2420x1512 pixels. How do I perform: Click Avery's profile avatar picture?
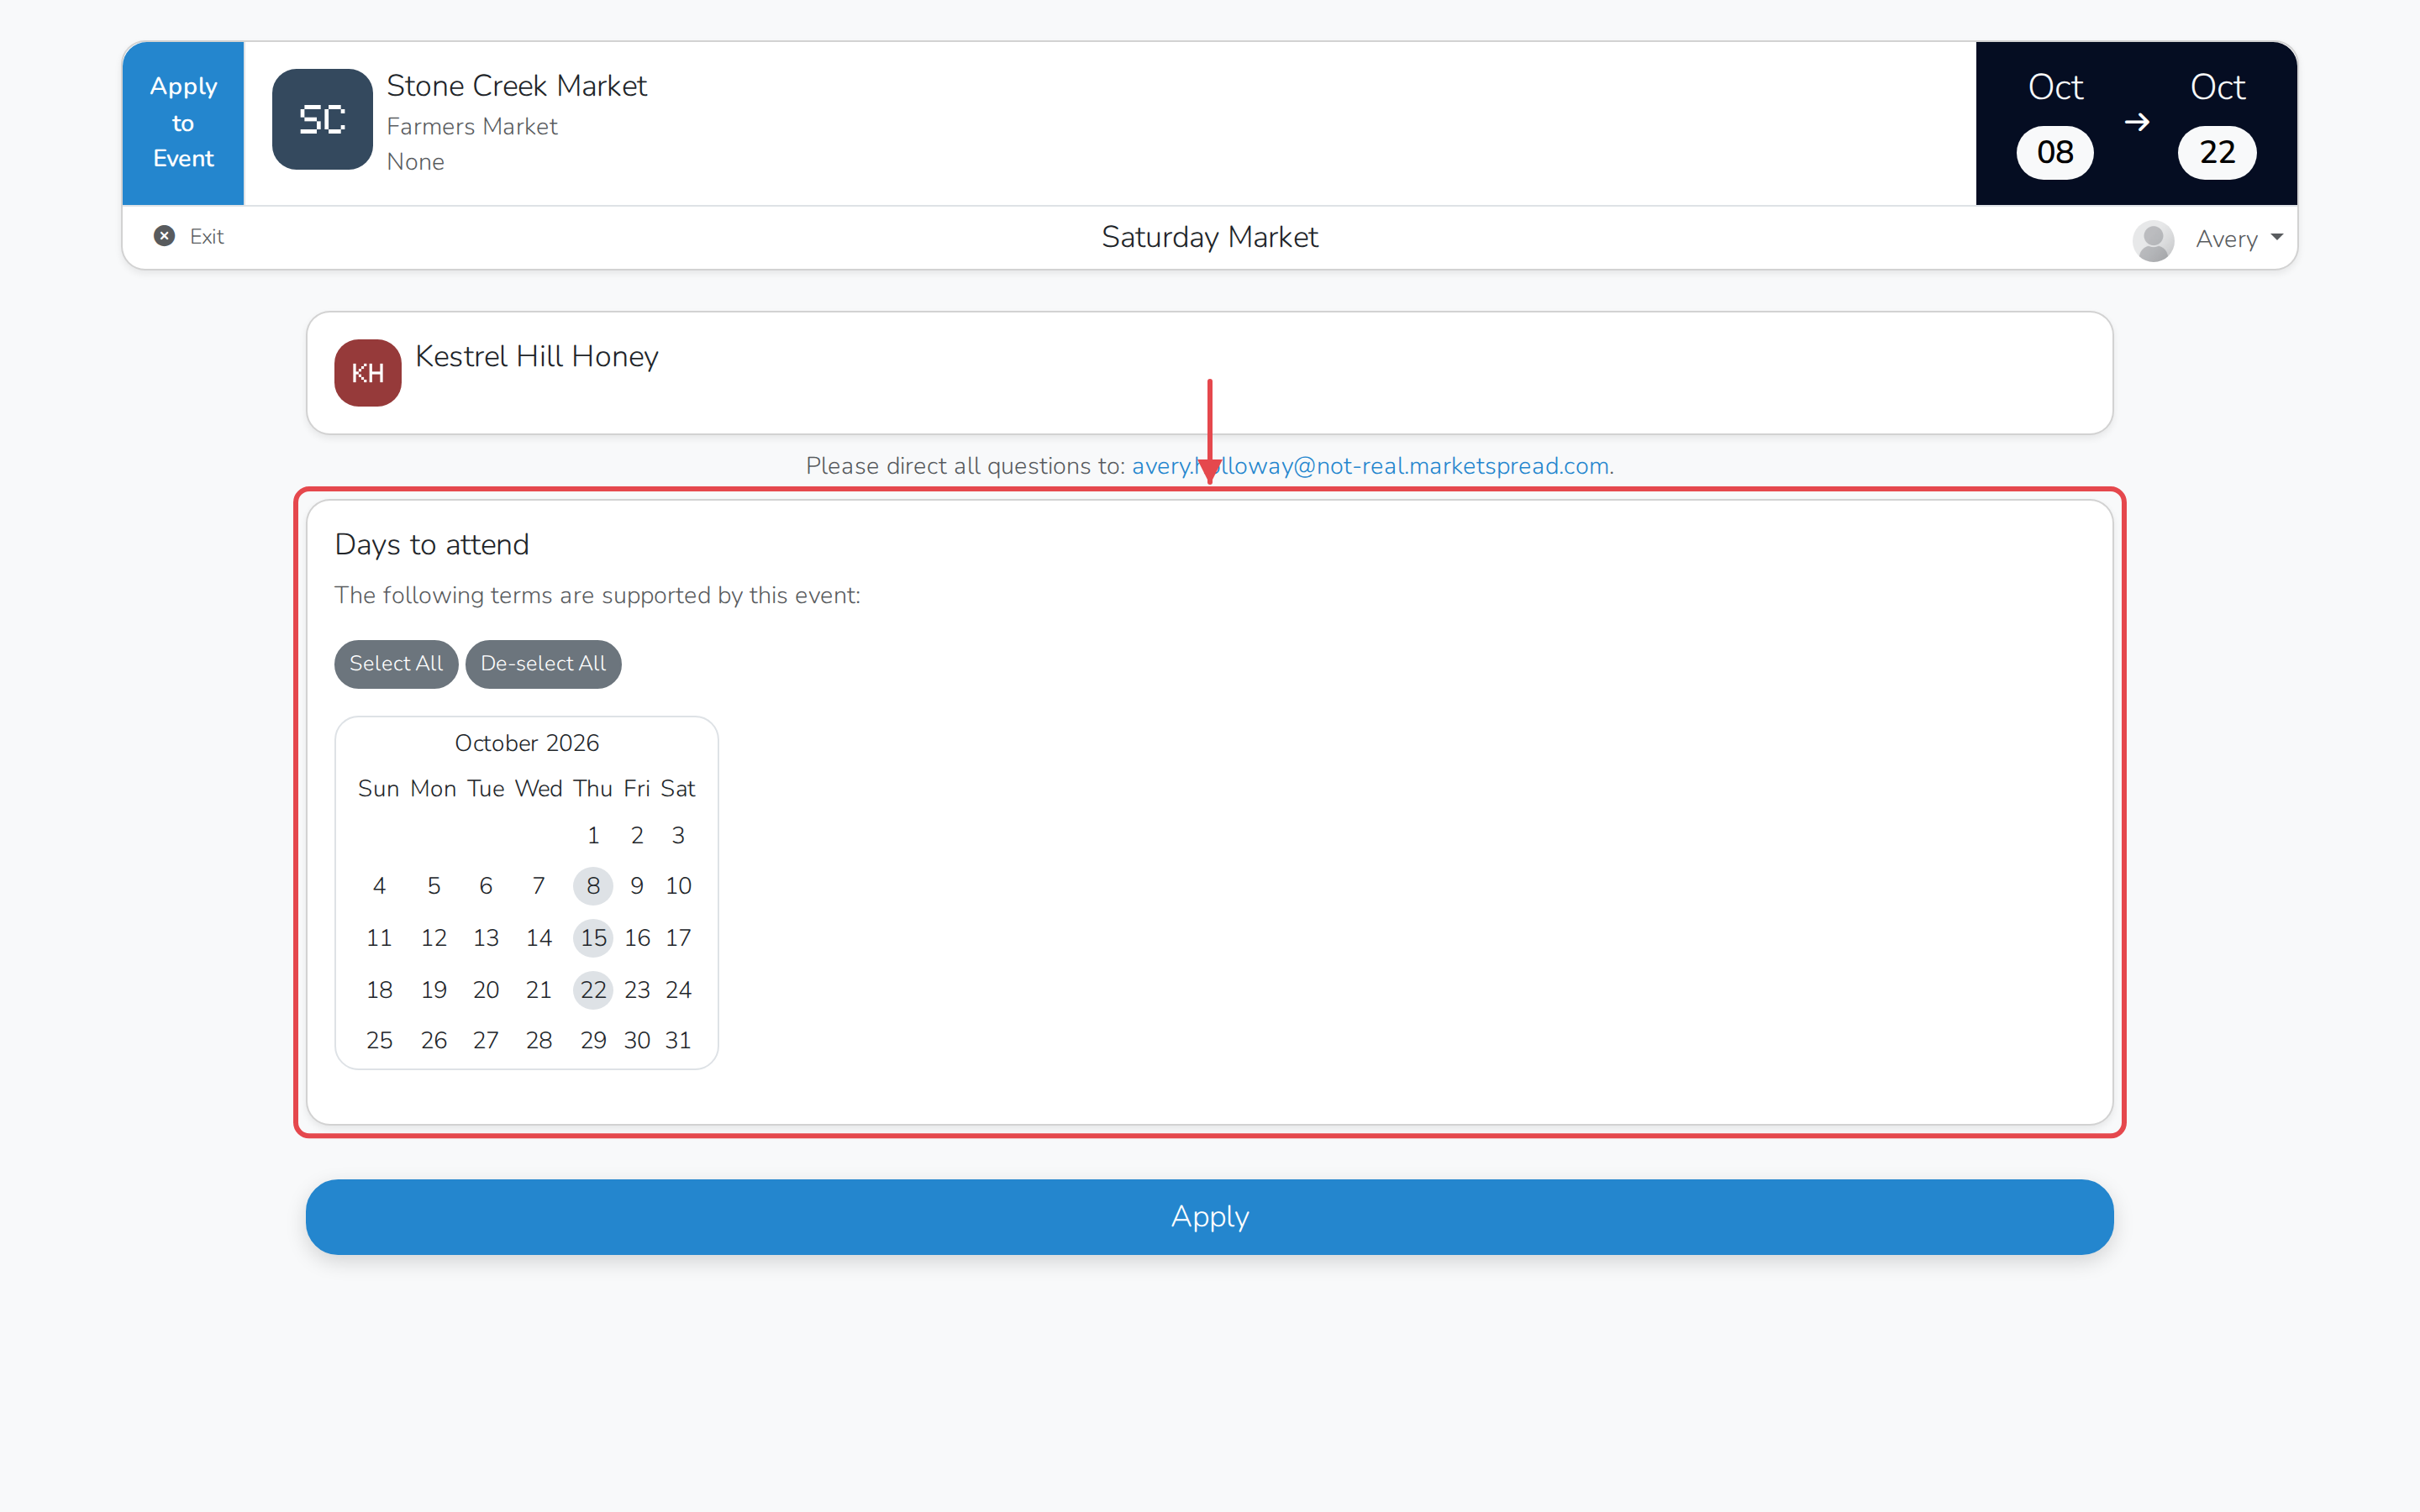click(2153, 240)
